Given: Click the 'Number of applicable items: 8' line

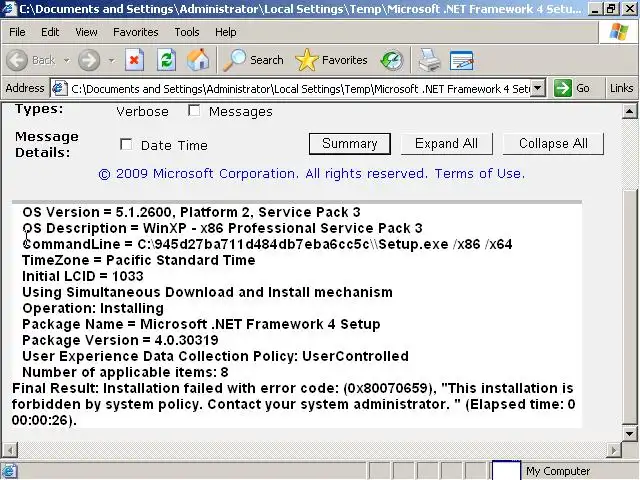Looking at the screenshot, I should coord(125,372).
